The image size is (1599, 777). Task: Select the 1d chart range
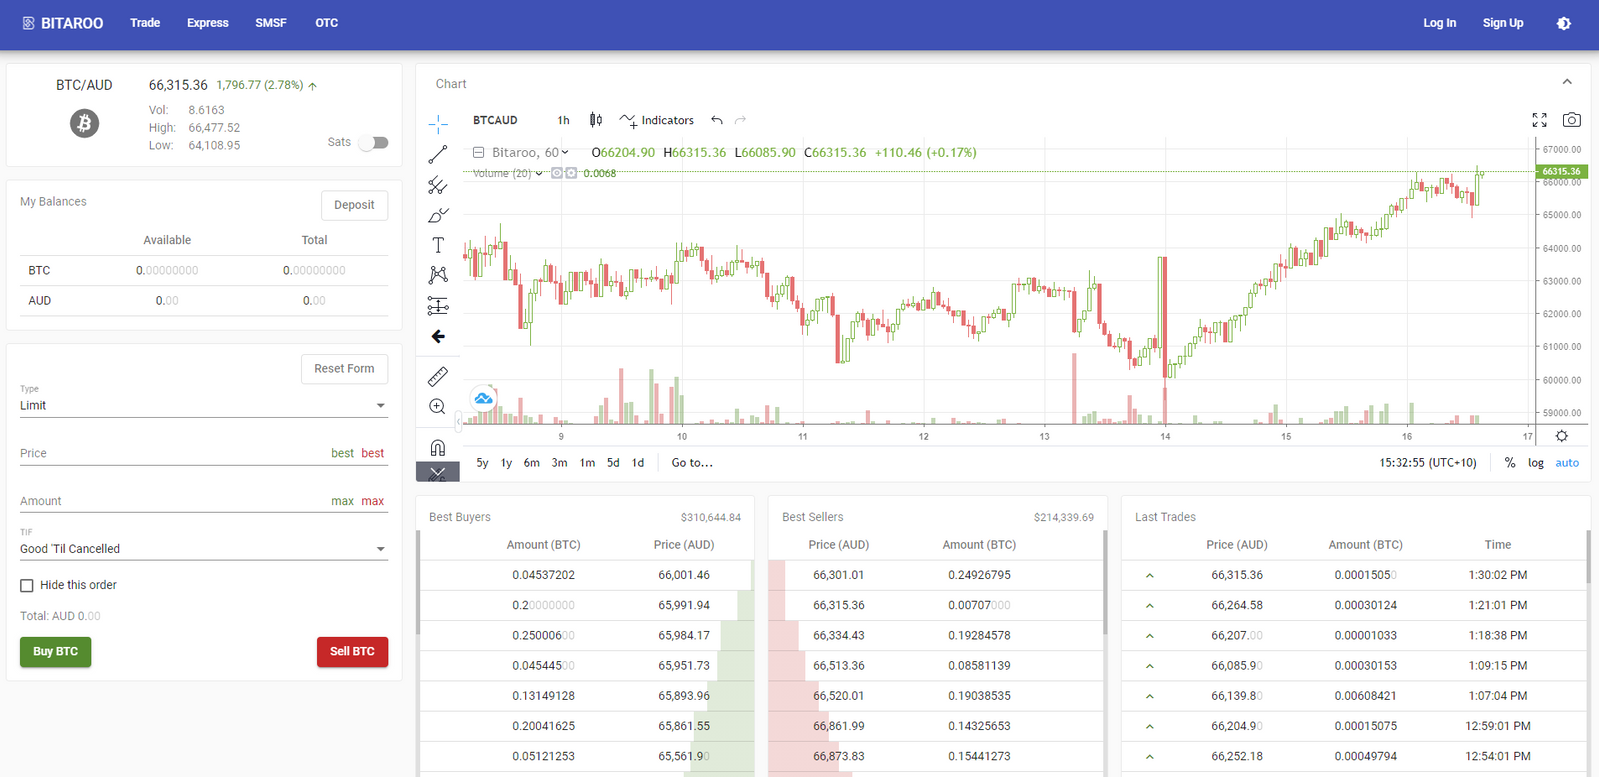[x=638, y=463]
